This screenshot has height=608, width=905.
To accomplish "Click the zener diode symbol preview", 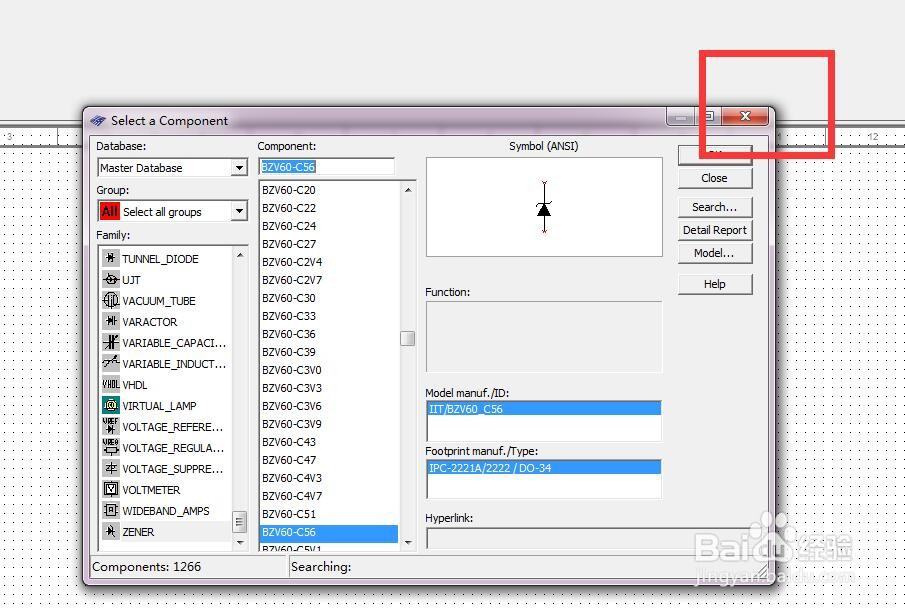I will click(x=544, y=207).
